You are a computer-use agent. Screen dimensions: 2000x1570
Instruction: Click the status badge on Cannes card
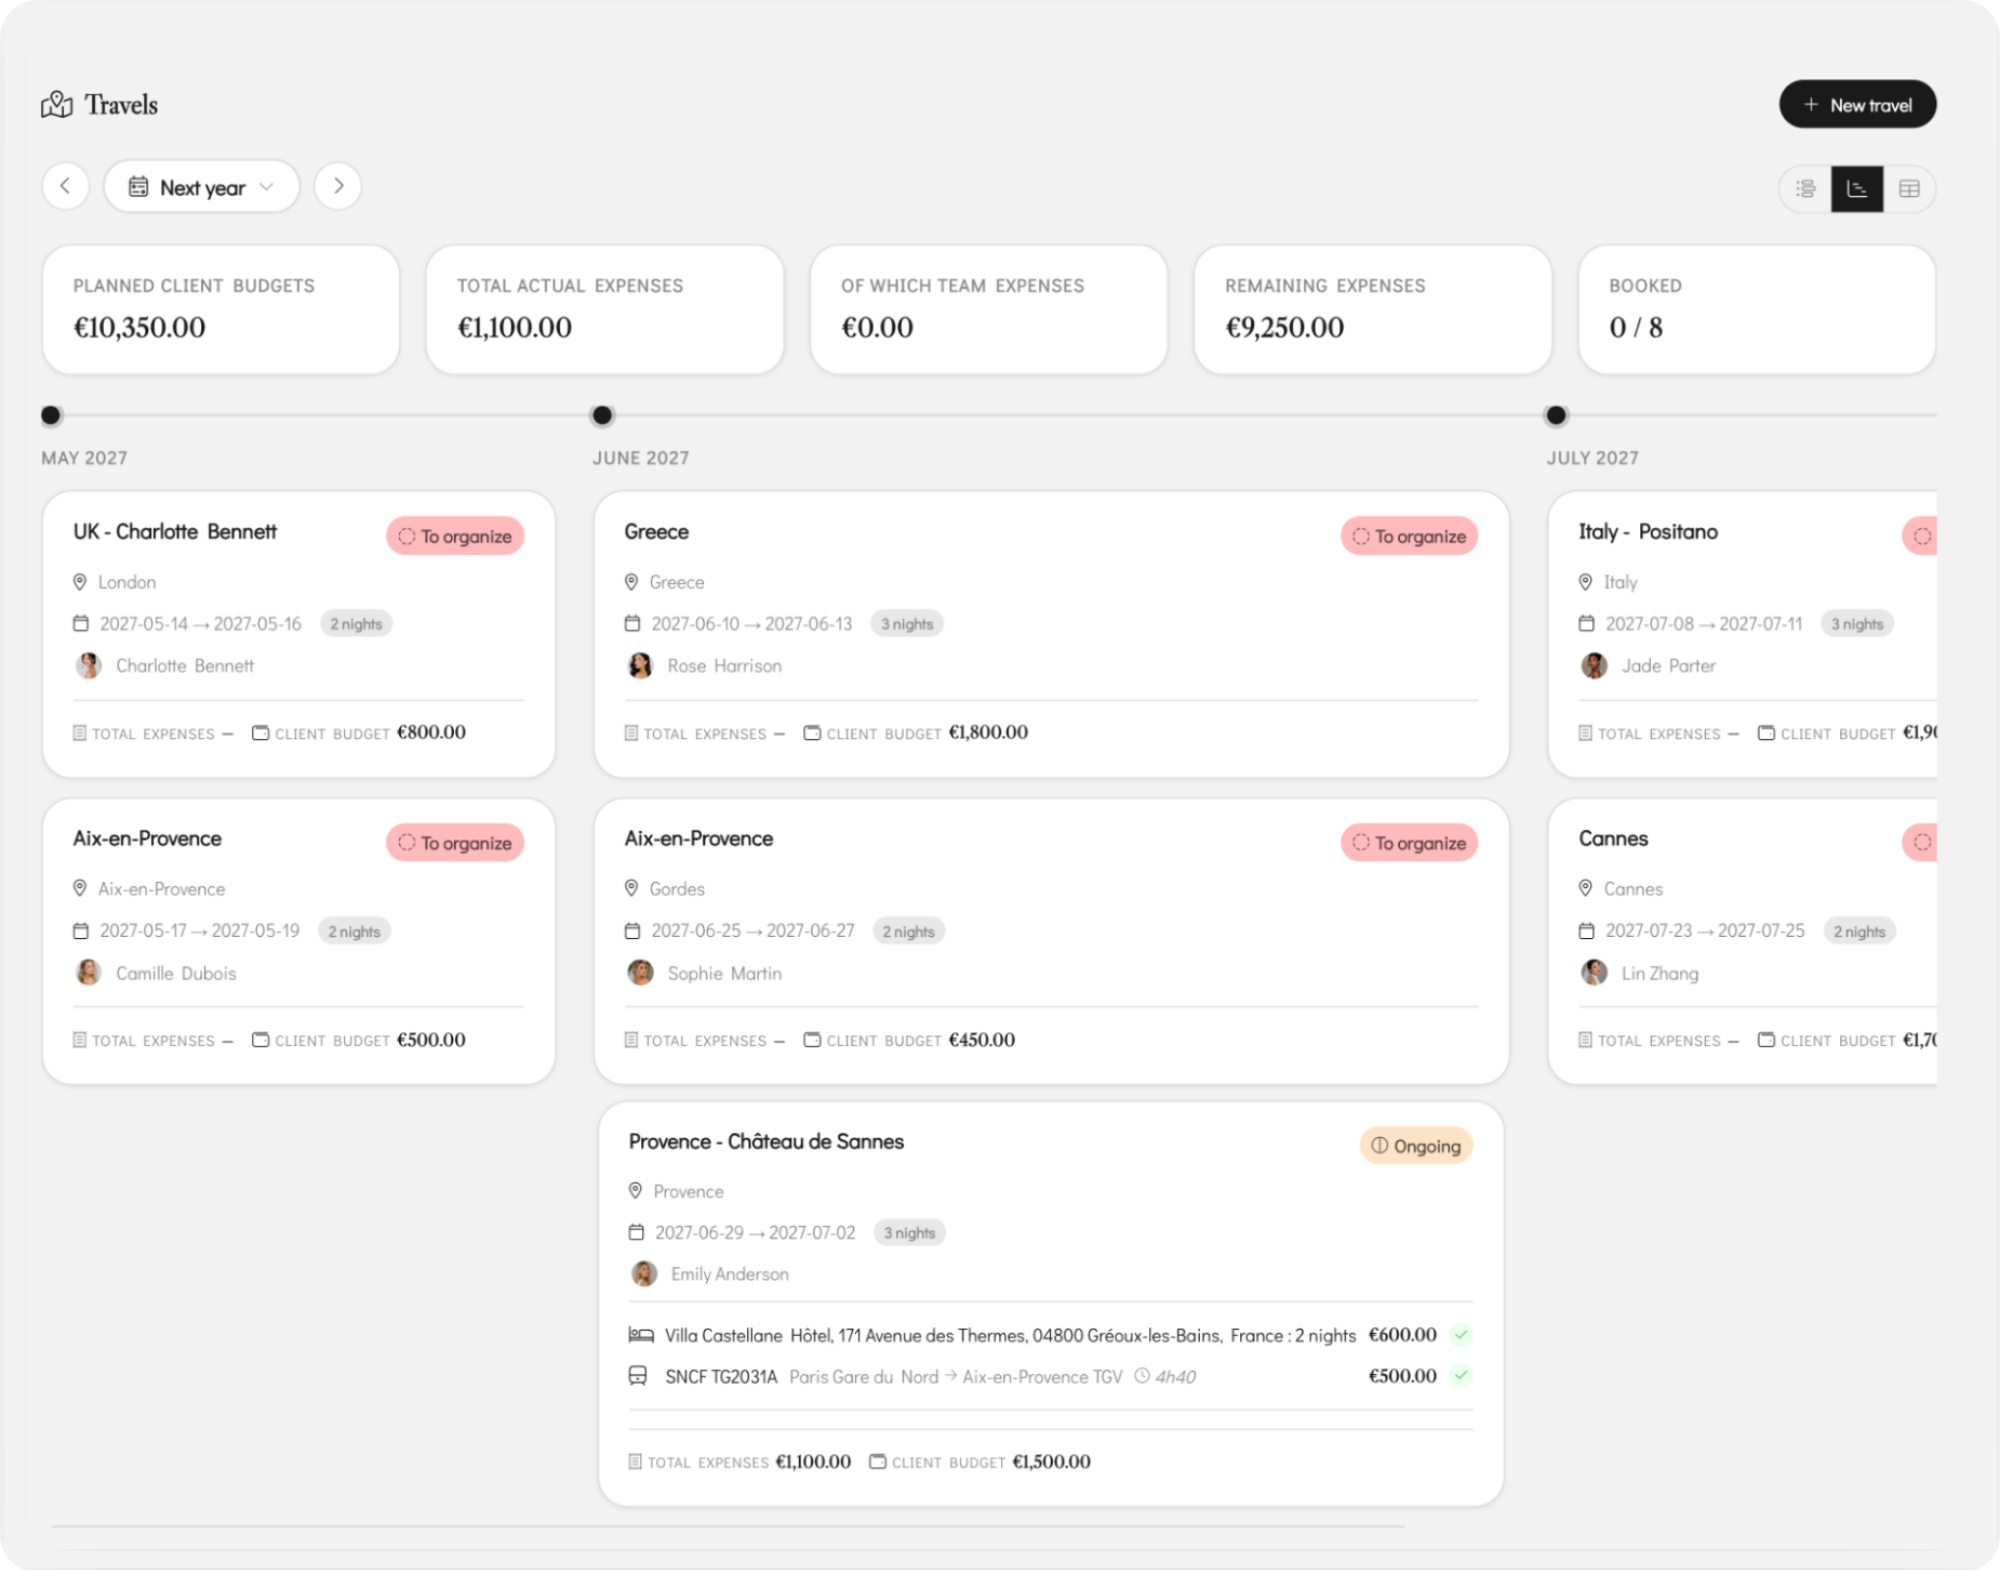(x=1920, y=843)
